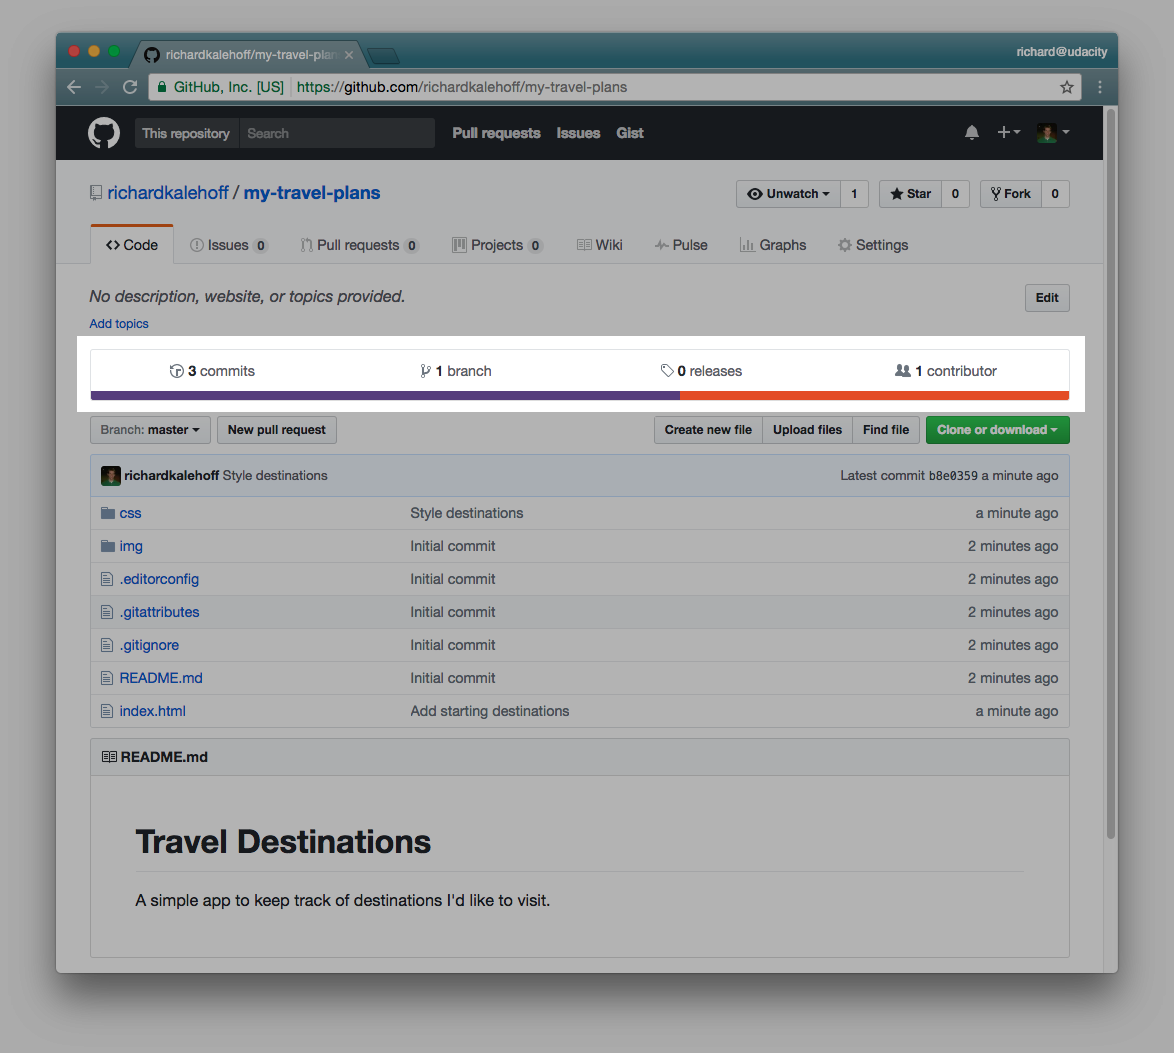Open the Unwatch watch settings
This screenshot has width=1174, height=1053.
tap(788, 194)
